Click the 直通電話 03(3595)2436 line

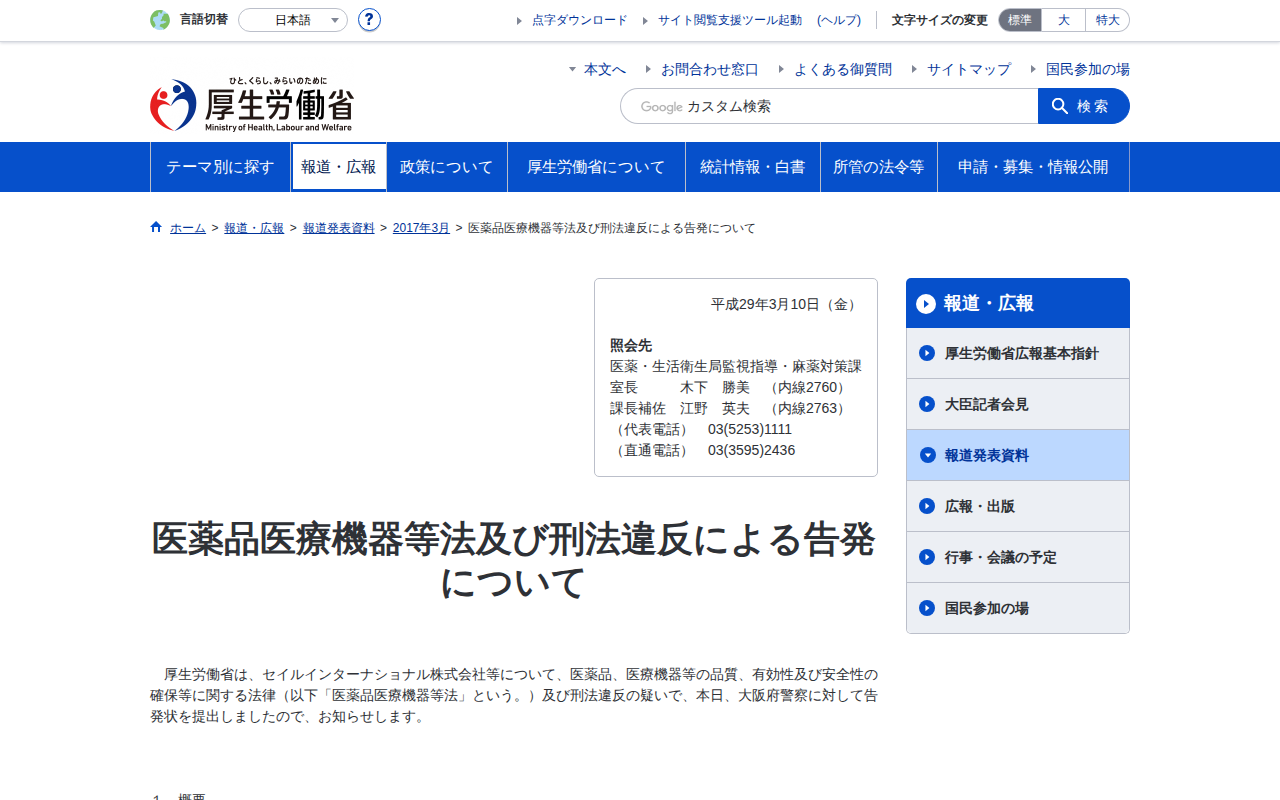(x=703, y=450)
